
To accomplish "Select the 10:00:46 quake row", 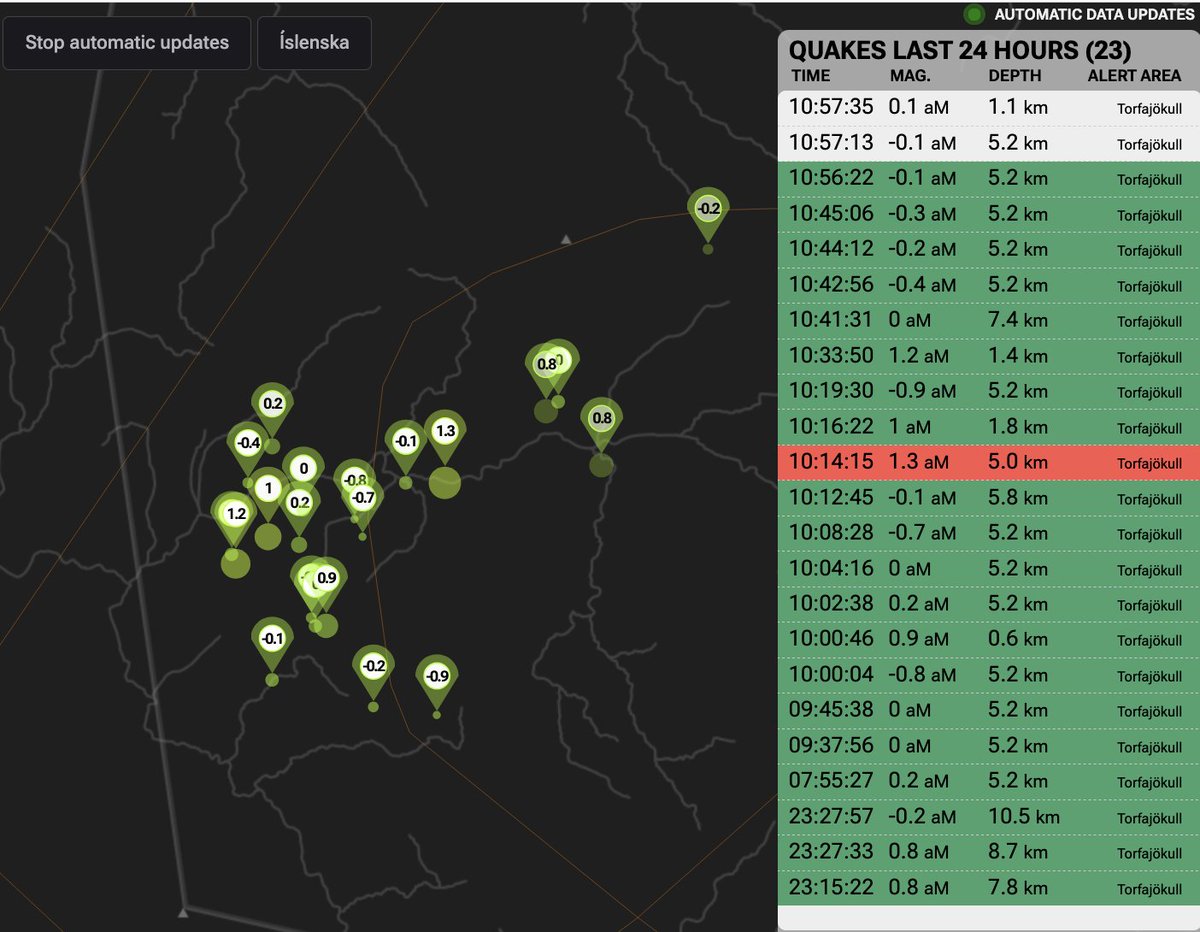I will point(987,639).
